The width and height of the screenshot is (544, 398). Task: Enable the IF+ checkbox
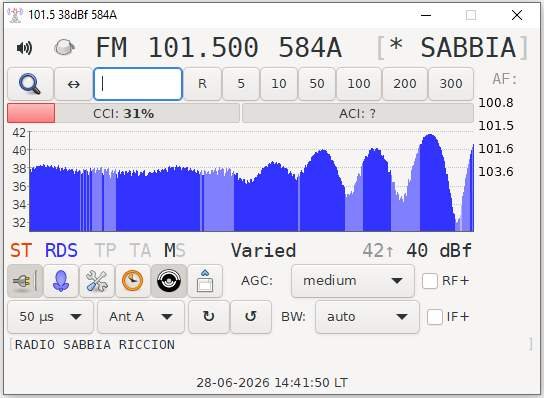[435, 317]
